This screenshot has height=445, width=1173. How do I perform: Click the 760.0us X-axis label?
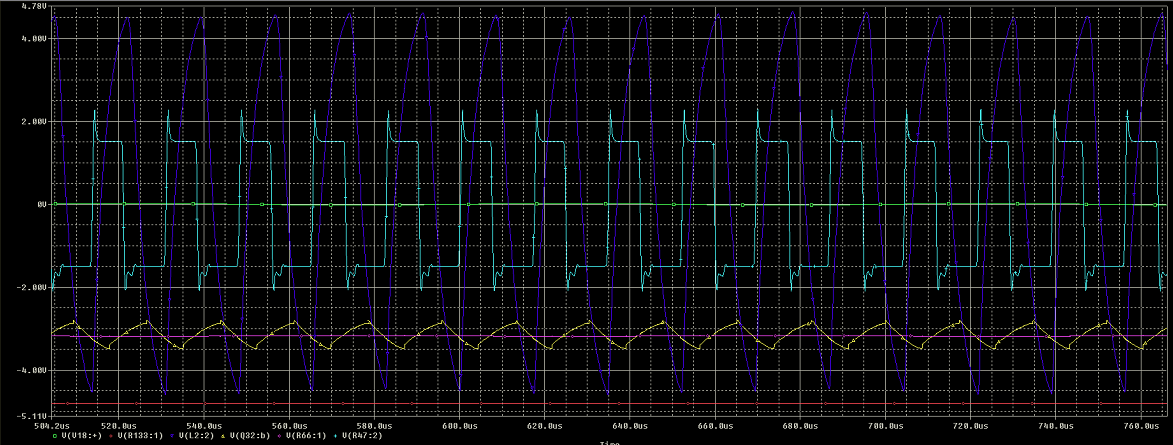(x=1141, y=426)
